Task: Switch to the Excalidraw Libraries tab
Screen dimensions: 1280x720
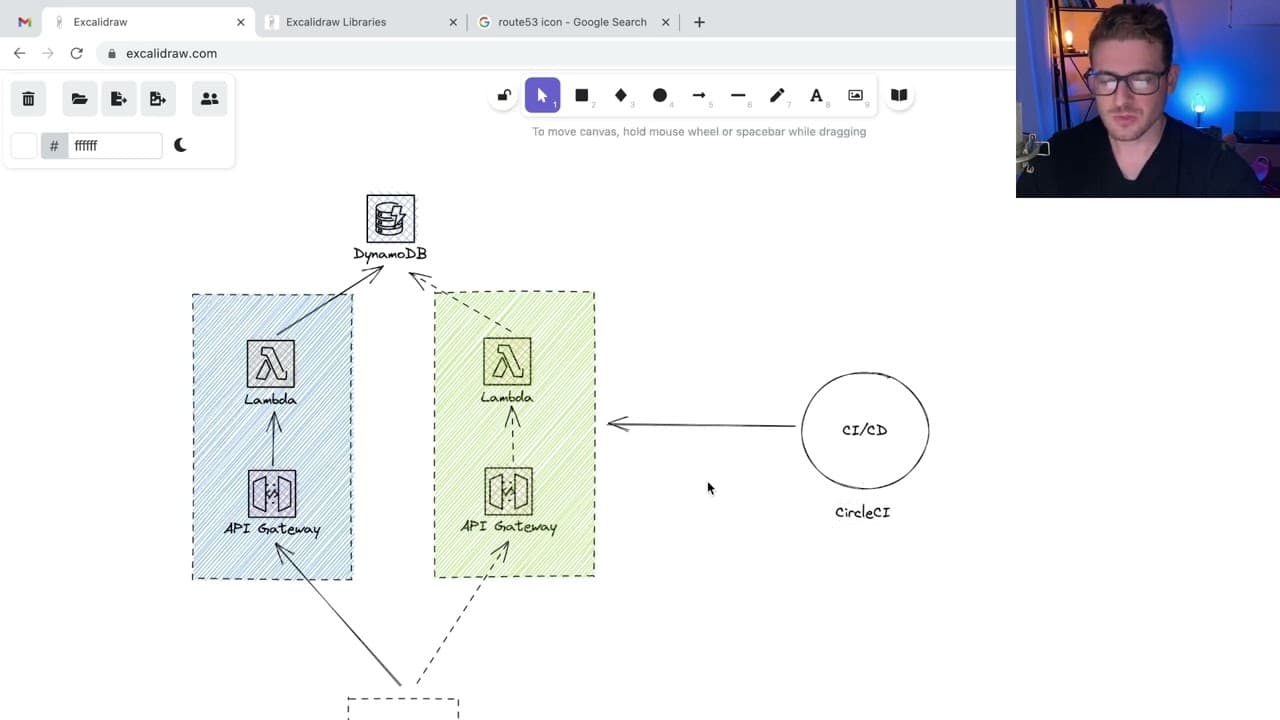Action: tap(359, 22)
